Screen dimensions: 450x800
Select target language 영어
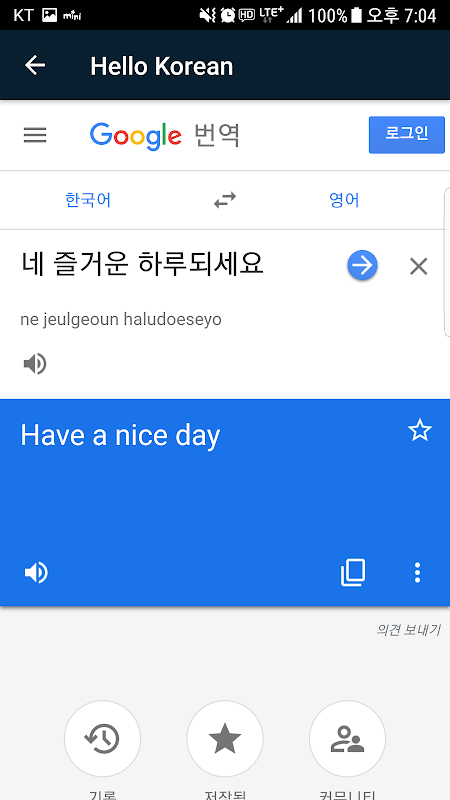[344, 200]
